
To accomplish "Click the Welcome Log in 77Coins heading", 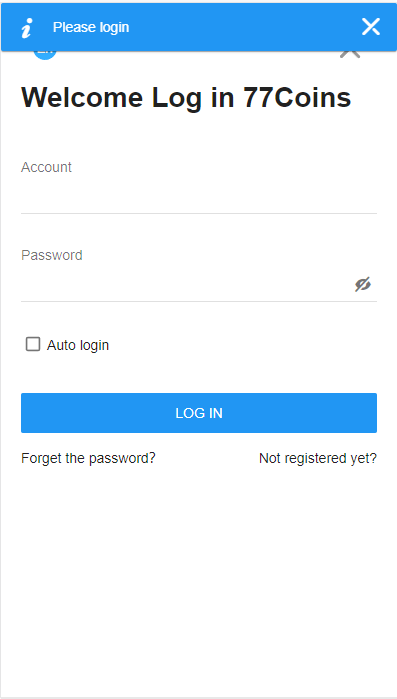I will (x=186, y=97).
